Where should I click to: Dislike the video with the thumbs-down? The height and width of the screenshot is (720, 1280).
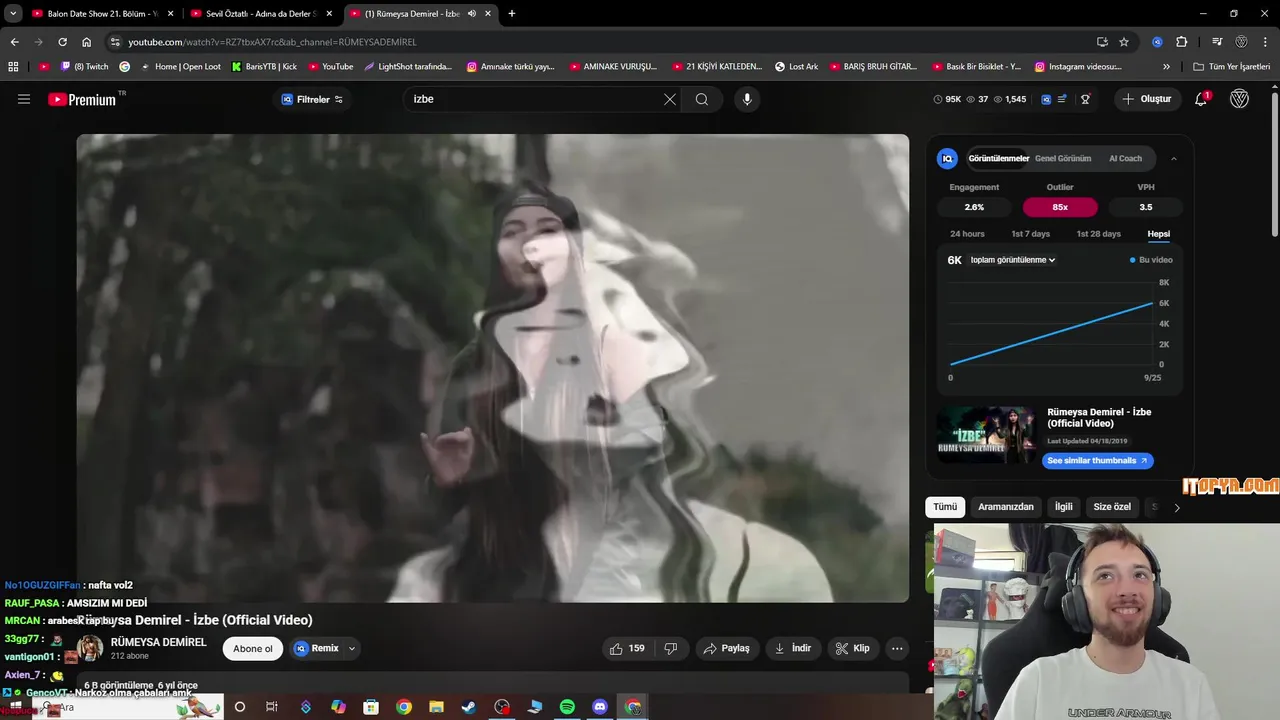671,648
